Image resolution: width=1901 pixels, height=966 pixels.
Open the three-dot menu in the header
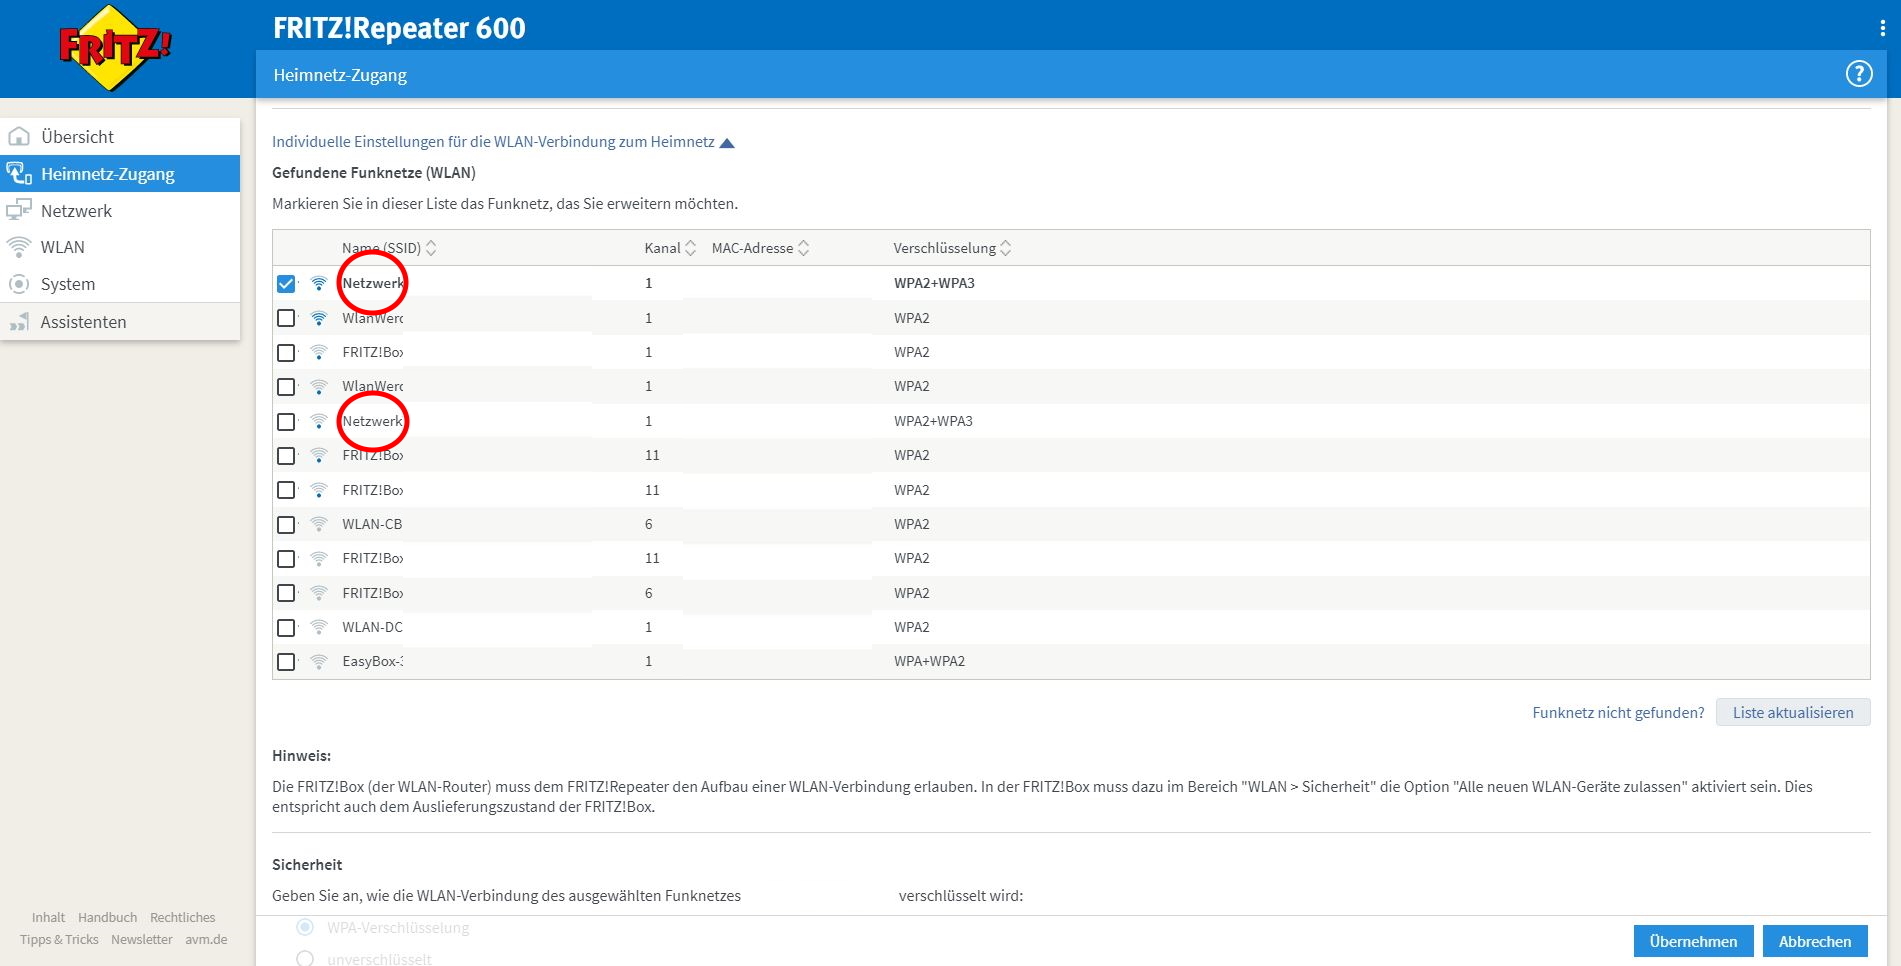click(1882, 28)
